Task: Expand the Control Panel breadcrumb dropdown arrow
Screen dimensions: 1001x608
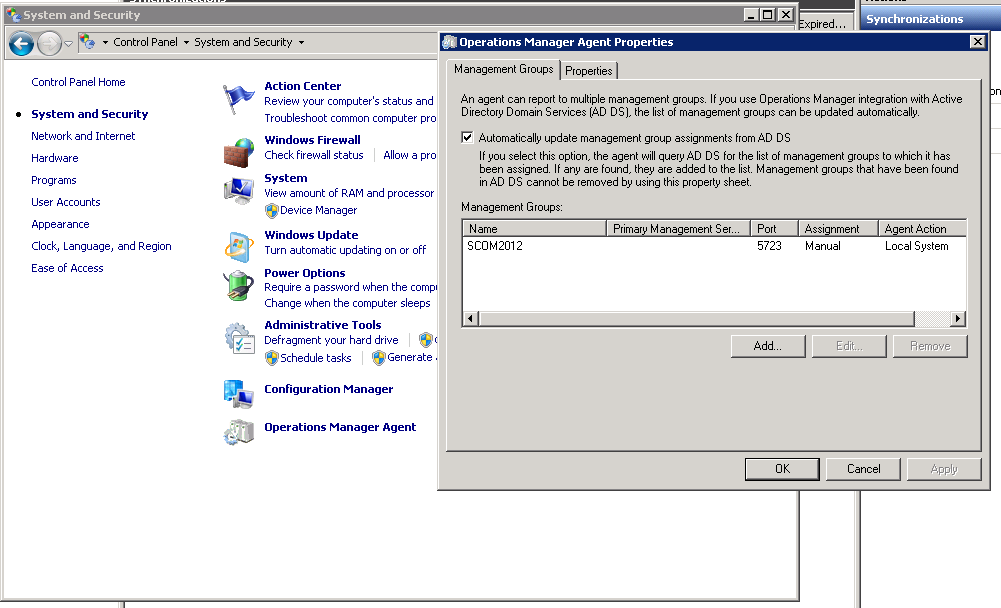Action: [186, 43]
